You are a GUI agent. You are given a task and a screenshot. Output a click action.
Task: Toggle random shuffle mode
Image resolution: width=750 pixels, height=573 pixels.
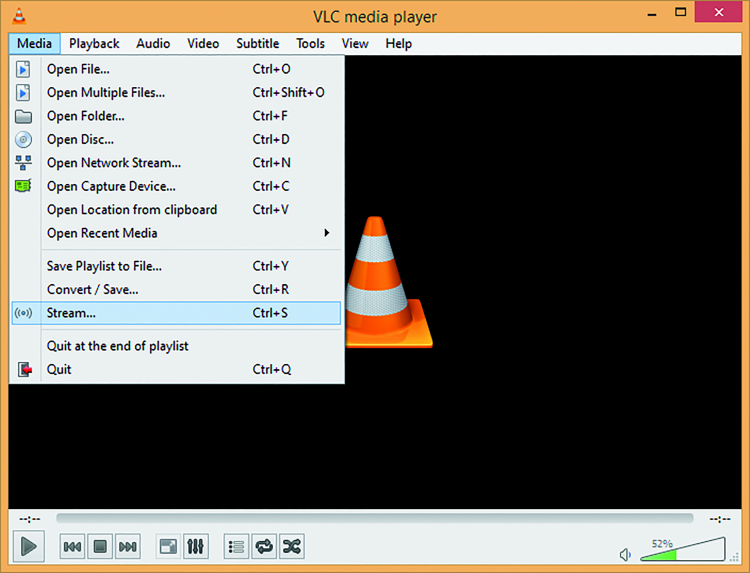coord(292,546)
